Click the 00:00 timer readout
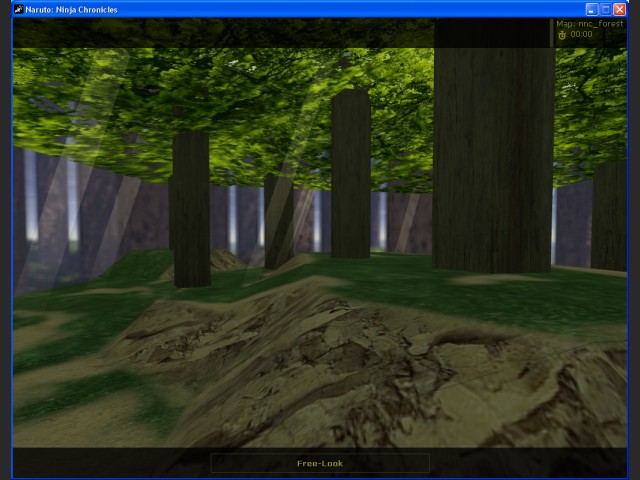The width and height of the screenshot is (640, 480). pyautogui.click(x=581, y=34)
